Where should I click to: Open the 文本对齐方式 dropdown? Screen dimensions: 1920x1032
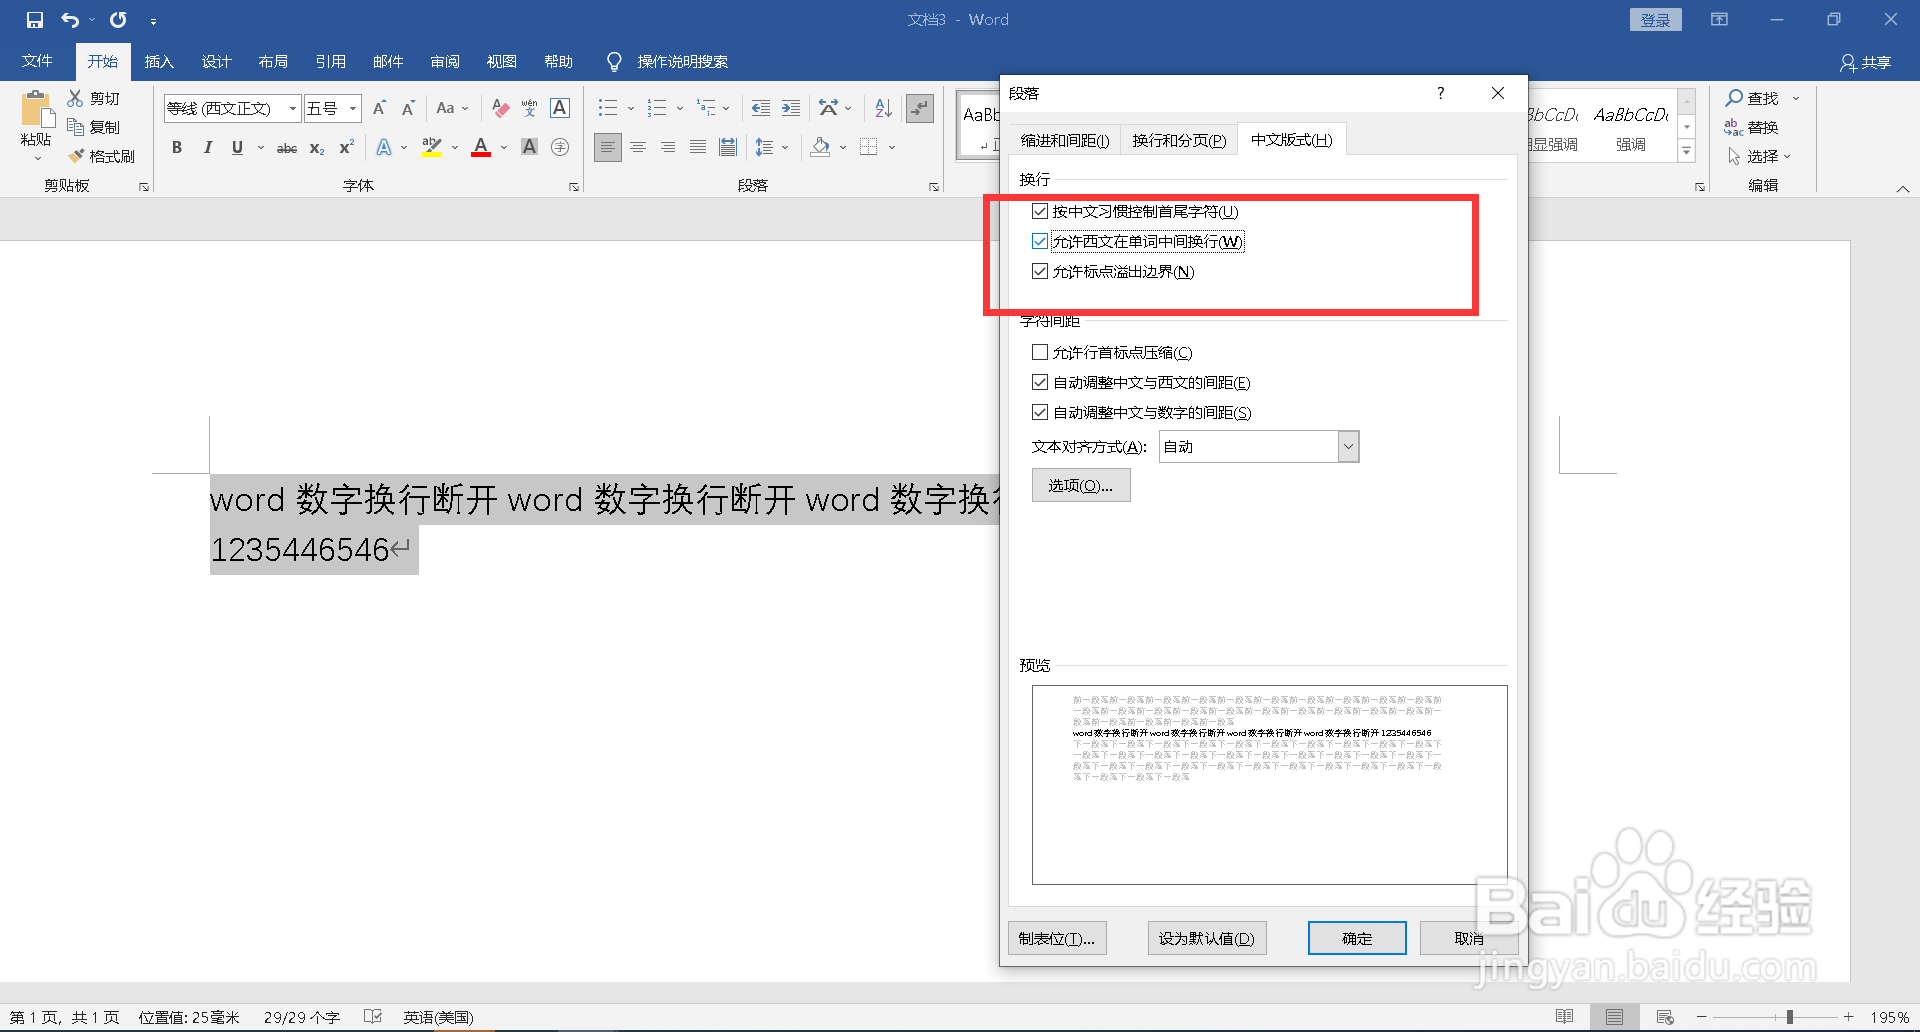tap(1350, 446)
